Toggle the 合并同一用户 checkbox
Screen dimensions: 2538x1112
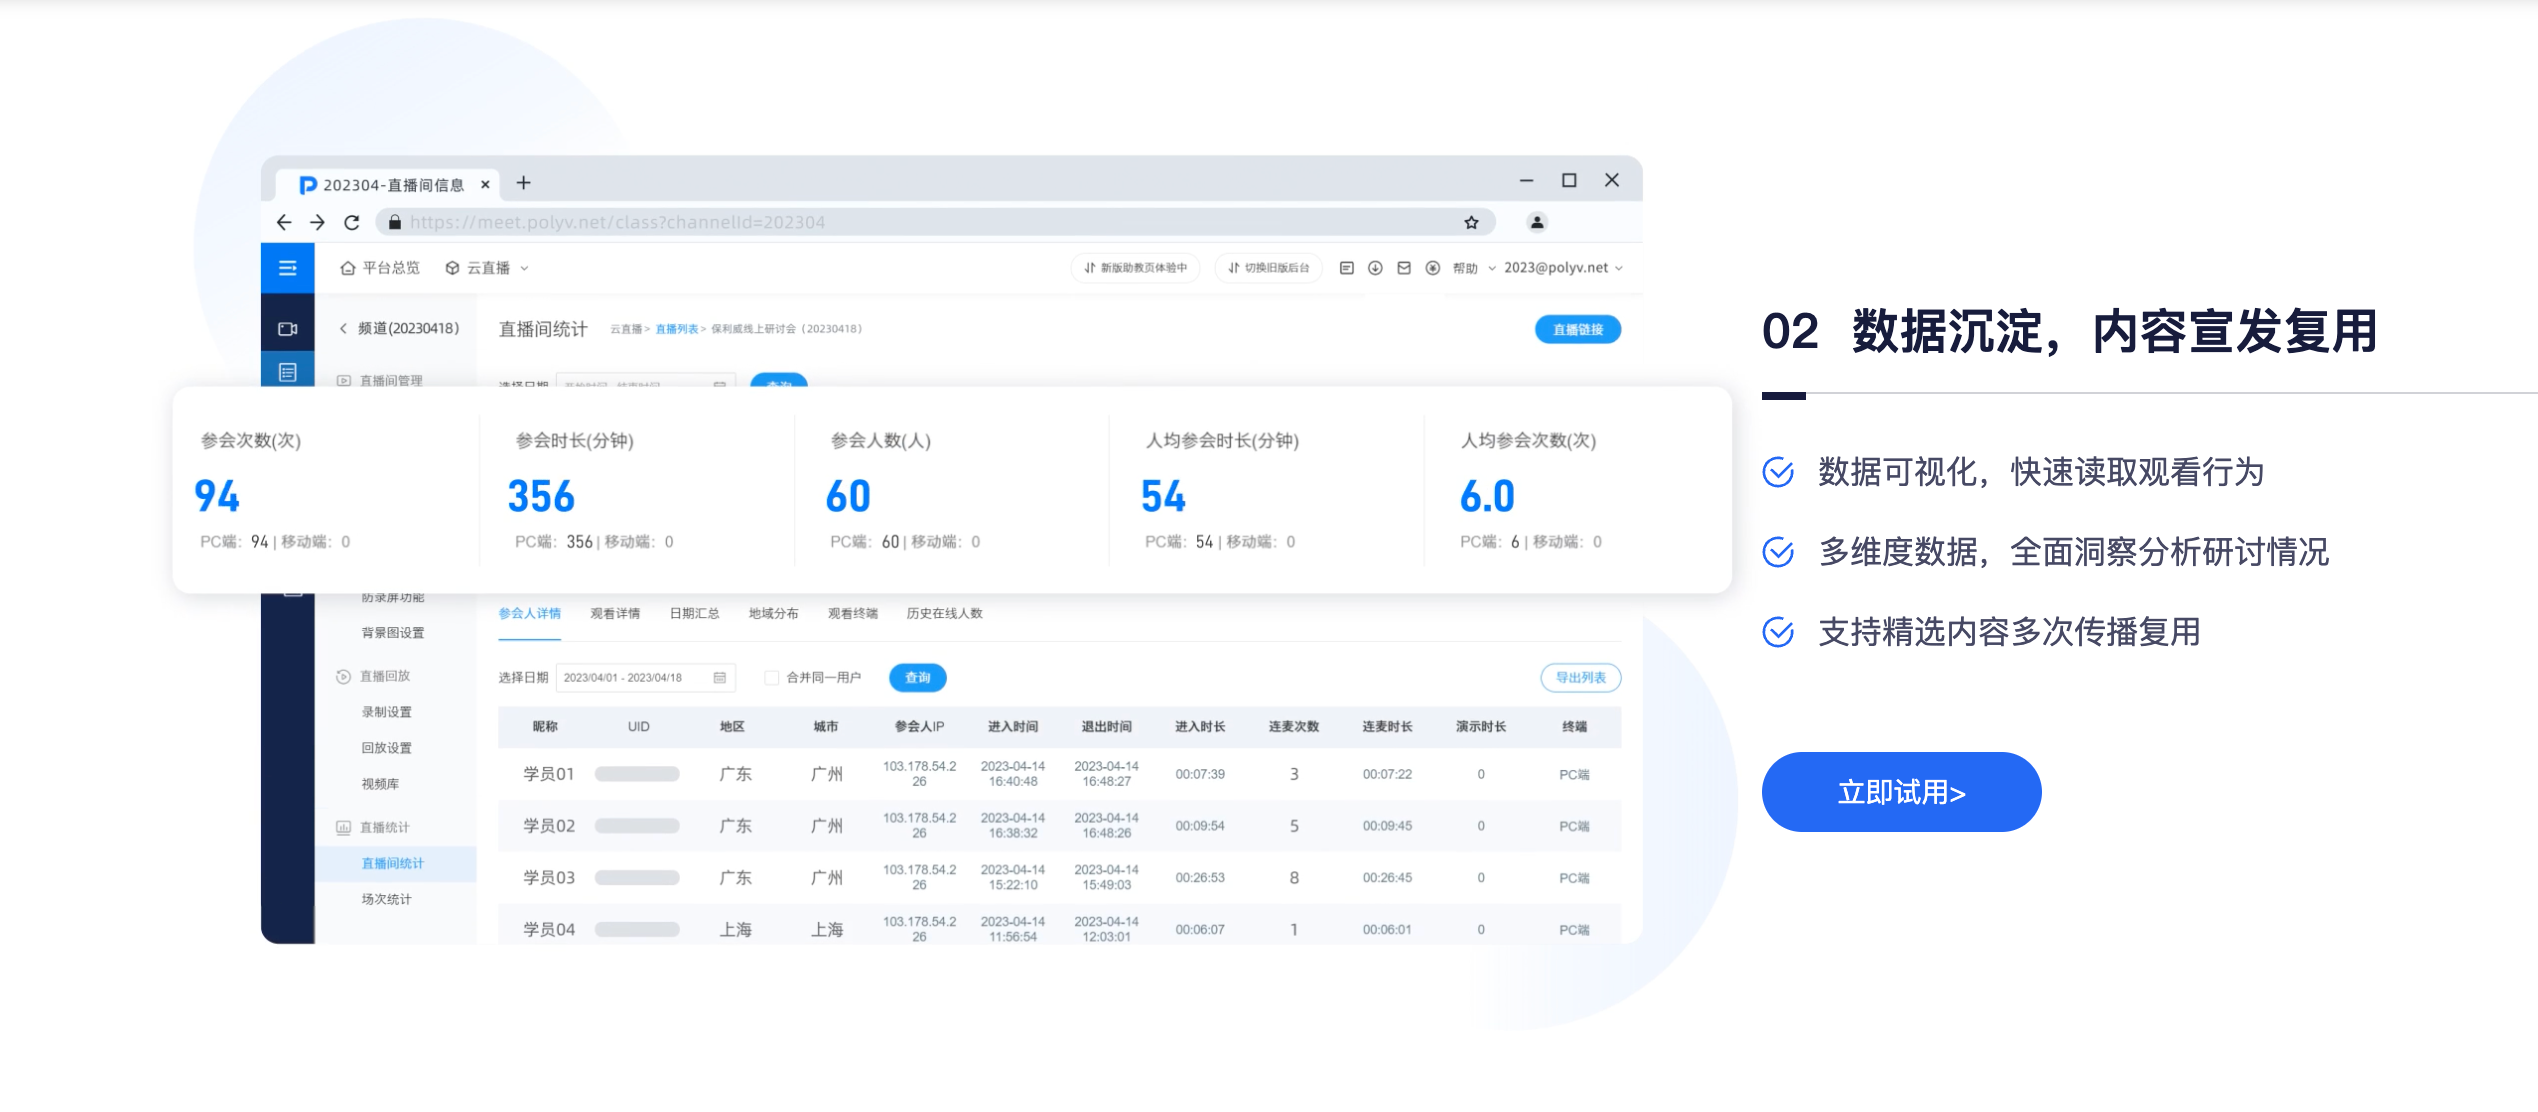tap(771, 678)
